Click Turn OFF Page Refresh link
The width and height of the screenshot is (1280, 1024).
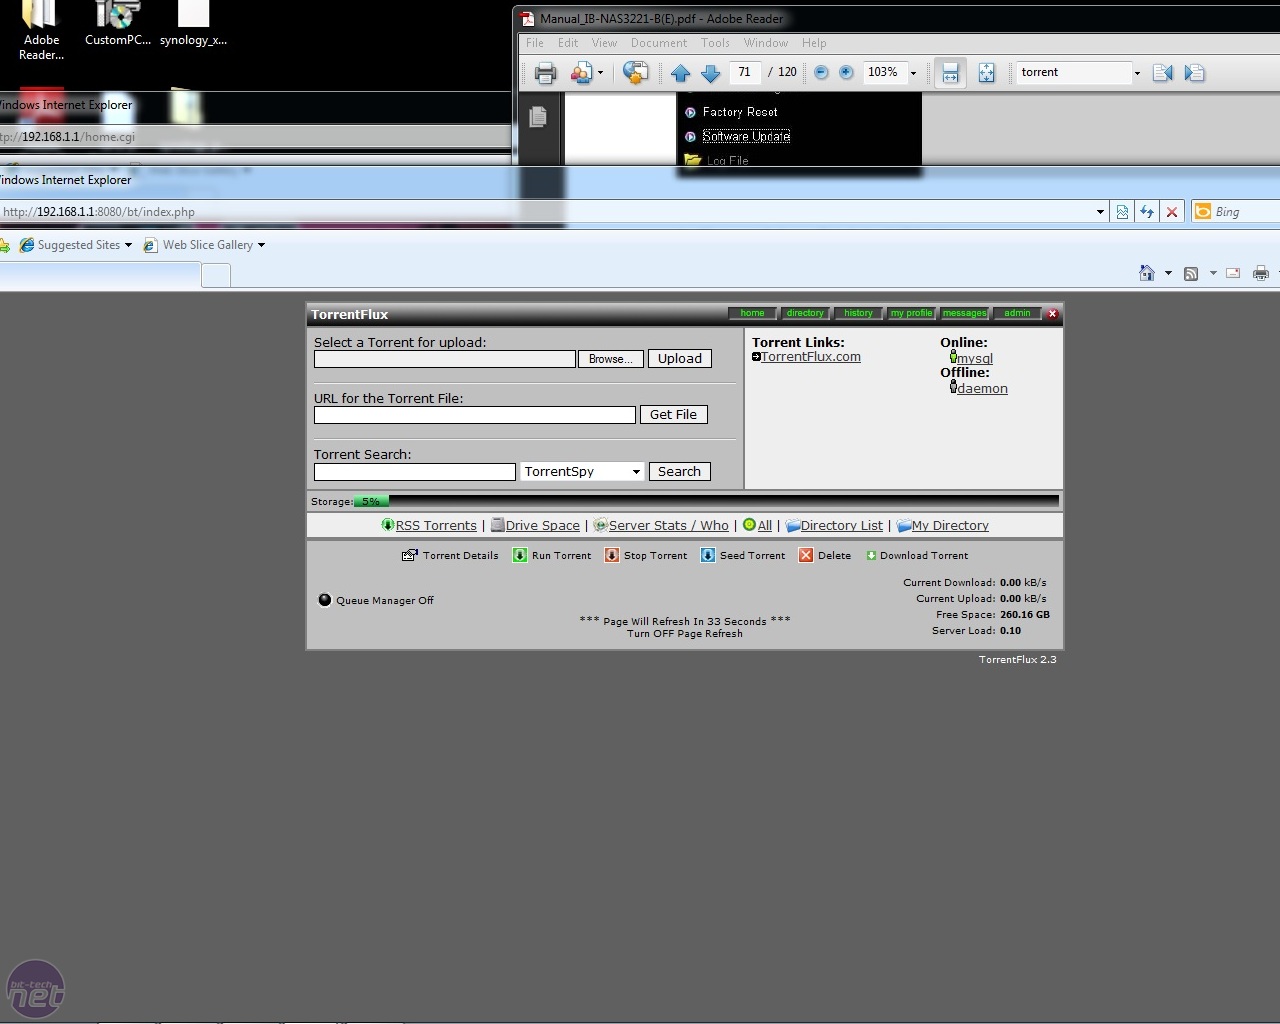tap(685, 634)
